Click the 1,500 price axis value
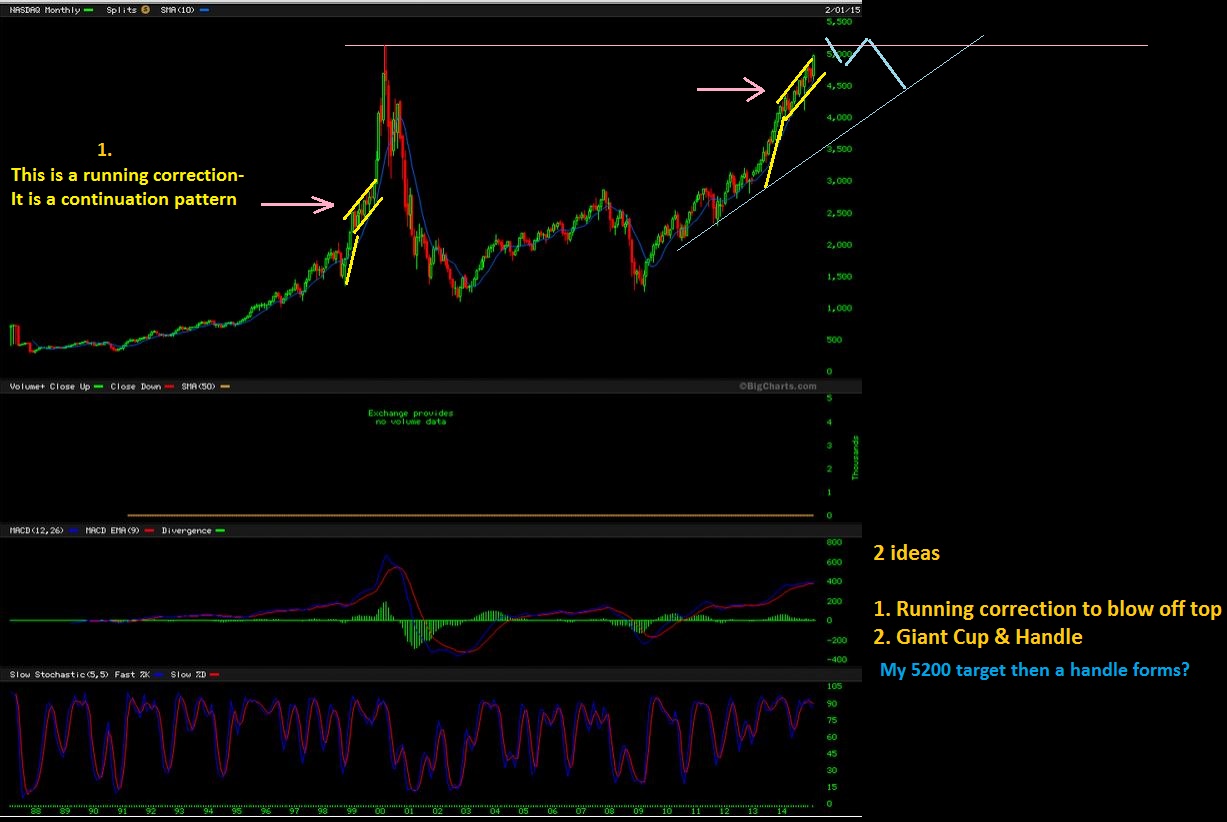Image resolution: width=1227 pixels, height=822 pixels. click(x=837, y=277)
